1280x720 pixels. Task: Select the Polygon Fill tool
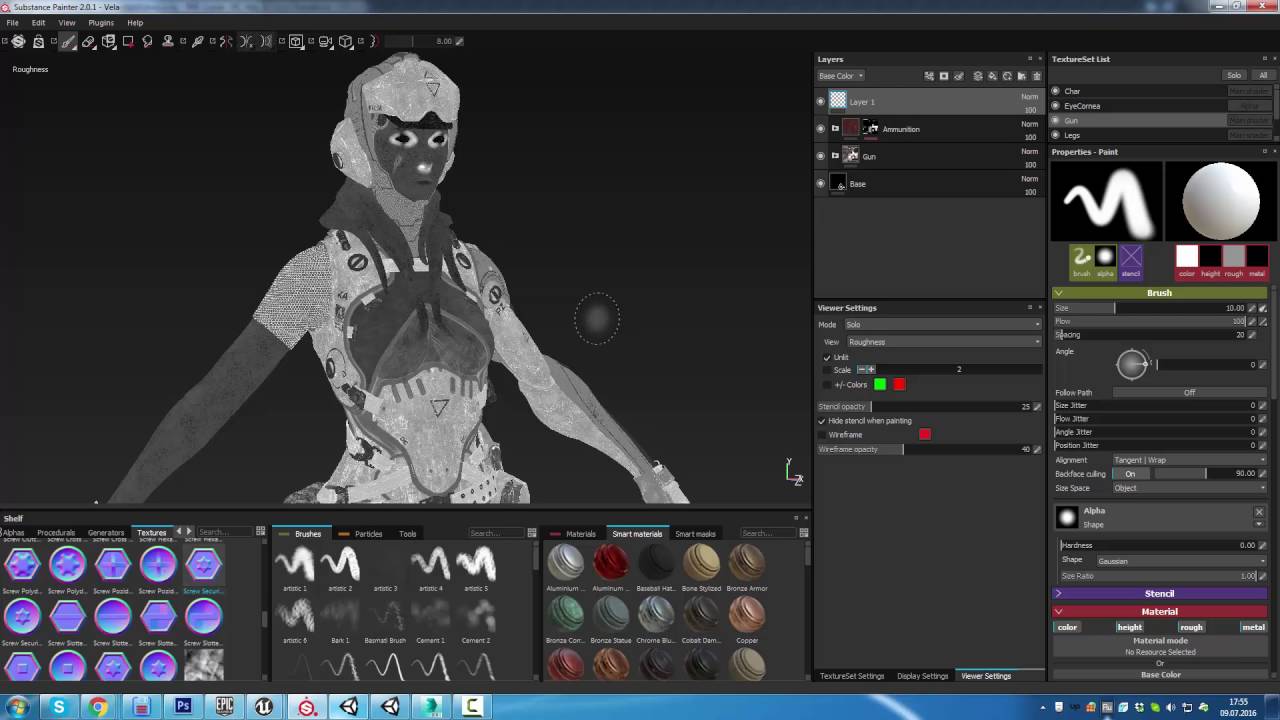click(x=128, y=41)
